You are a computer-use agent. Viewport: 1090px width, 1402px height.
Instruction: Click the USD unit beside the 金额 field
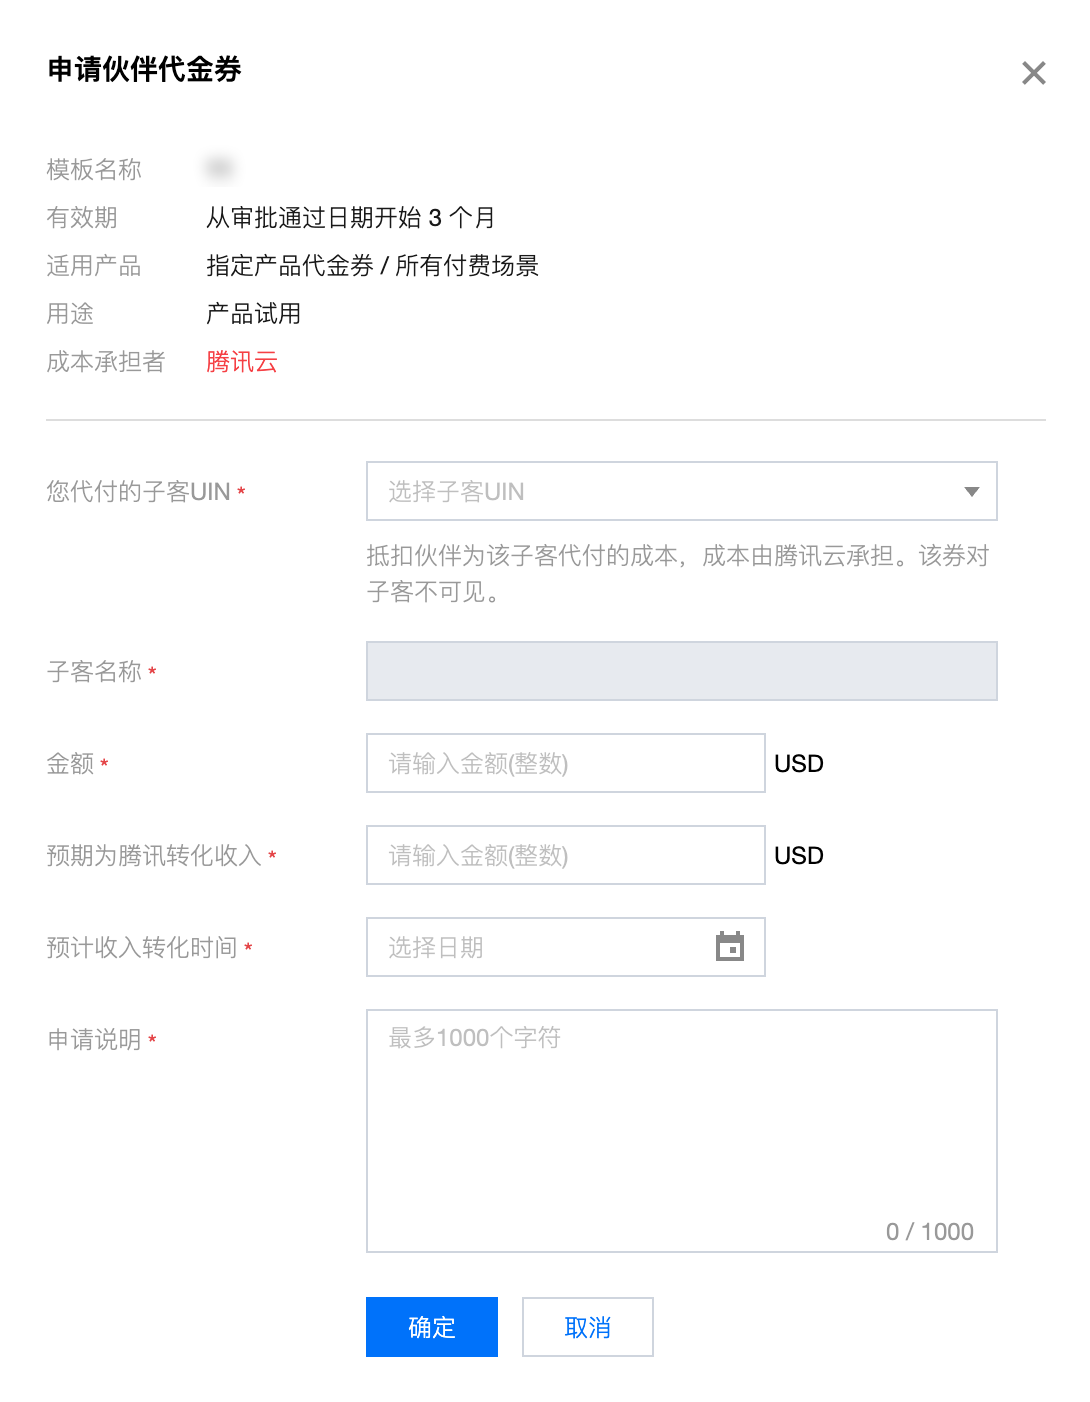[x=799, y=764]
